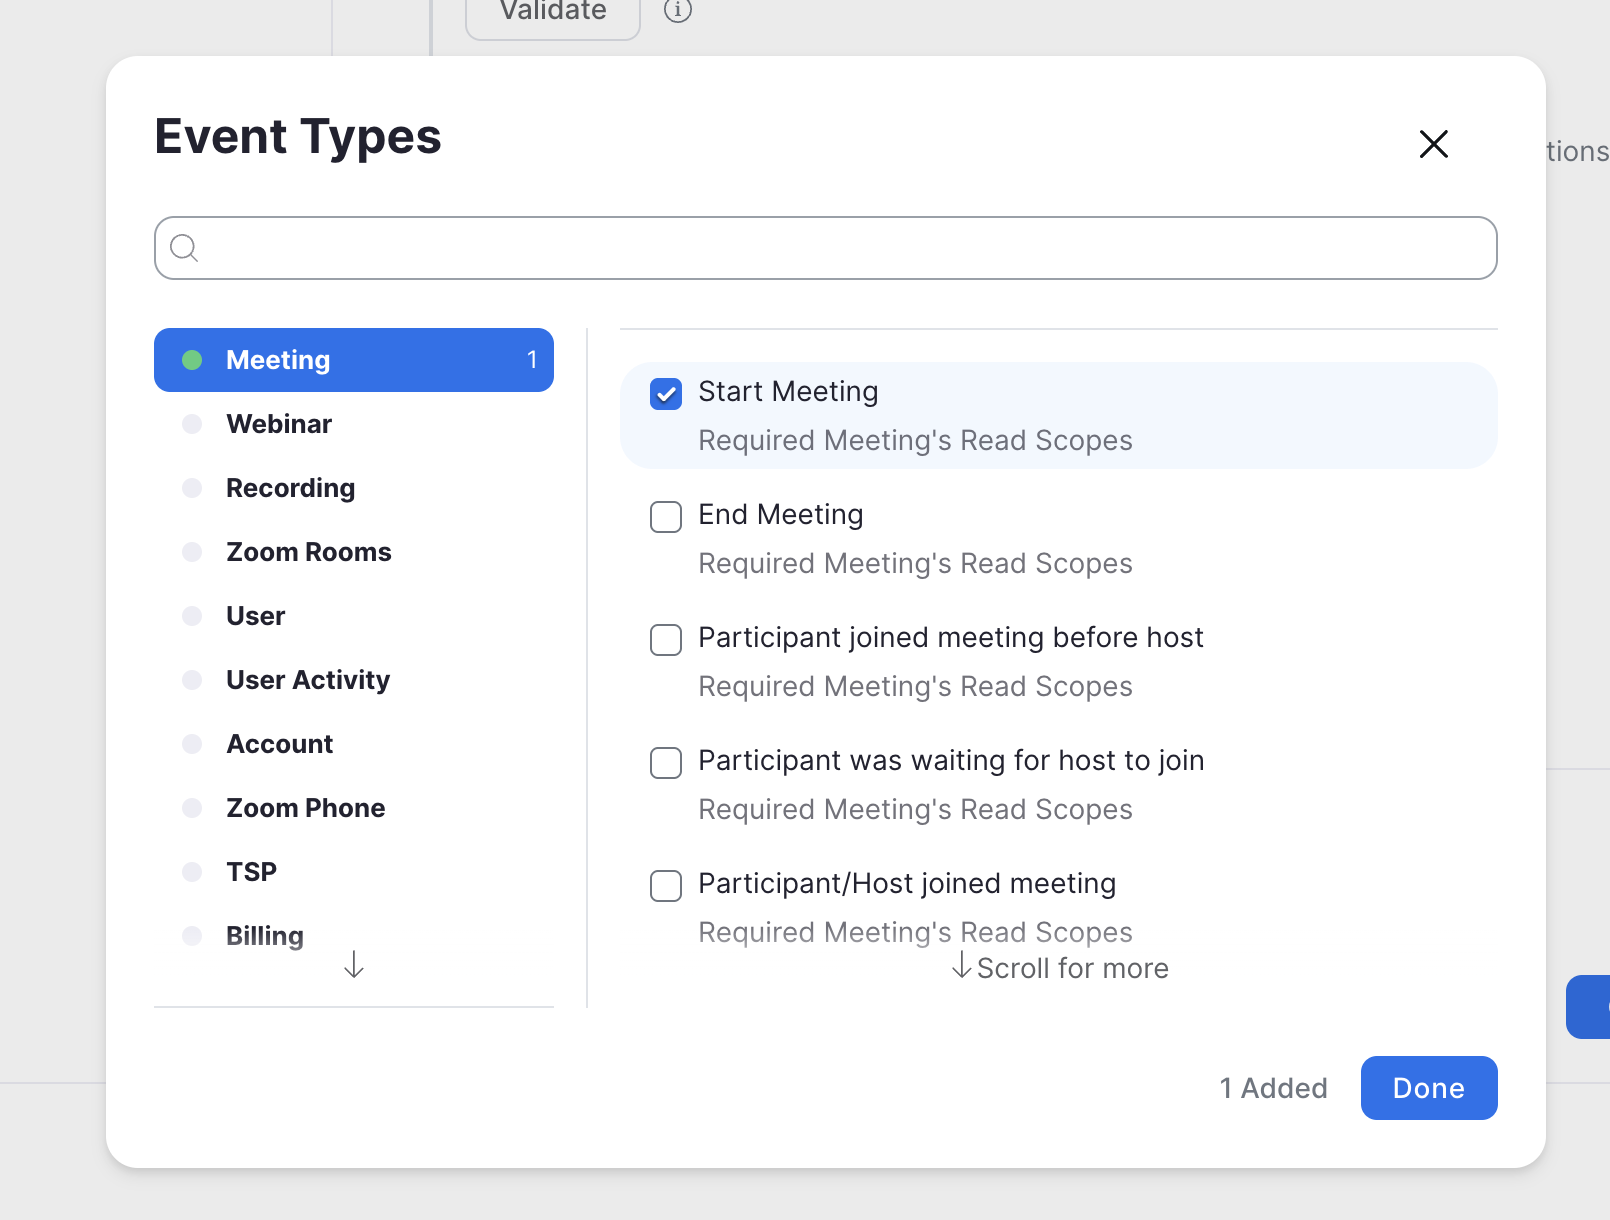Viewport: 1610px width, 1220px height.
Task: Click the Scroll for more arrow
Action: (962, 966)
